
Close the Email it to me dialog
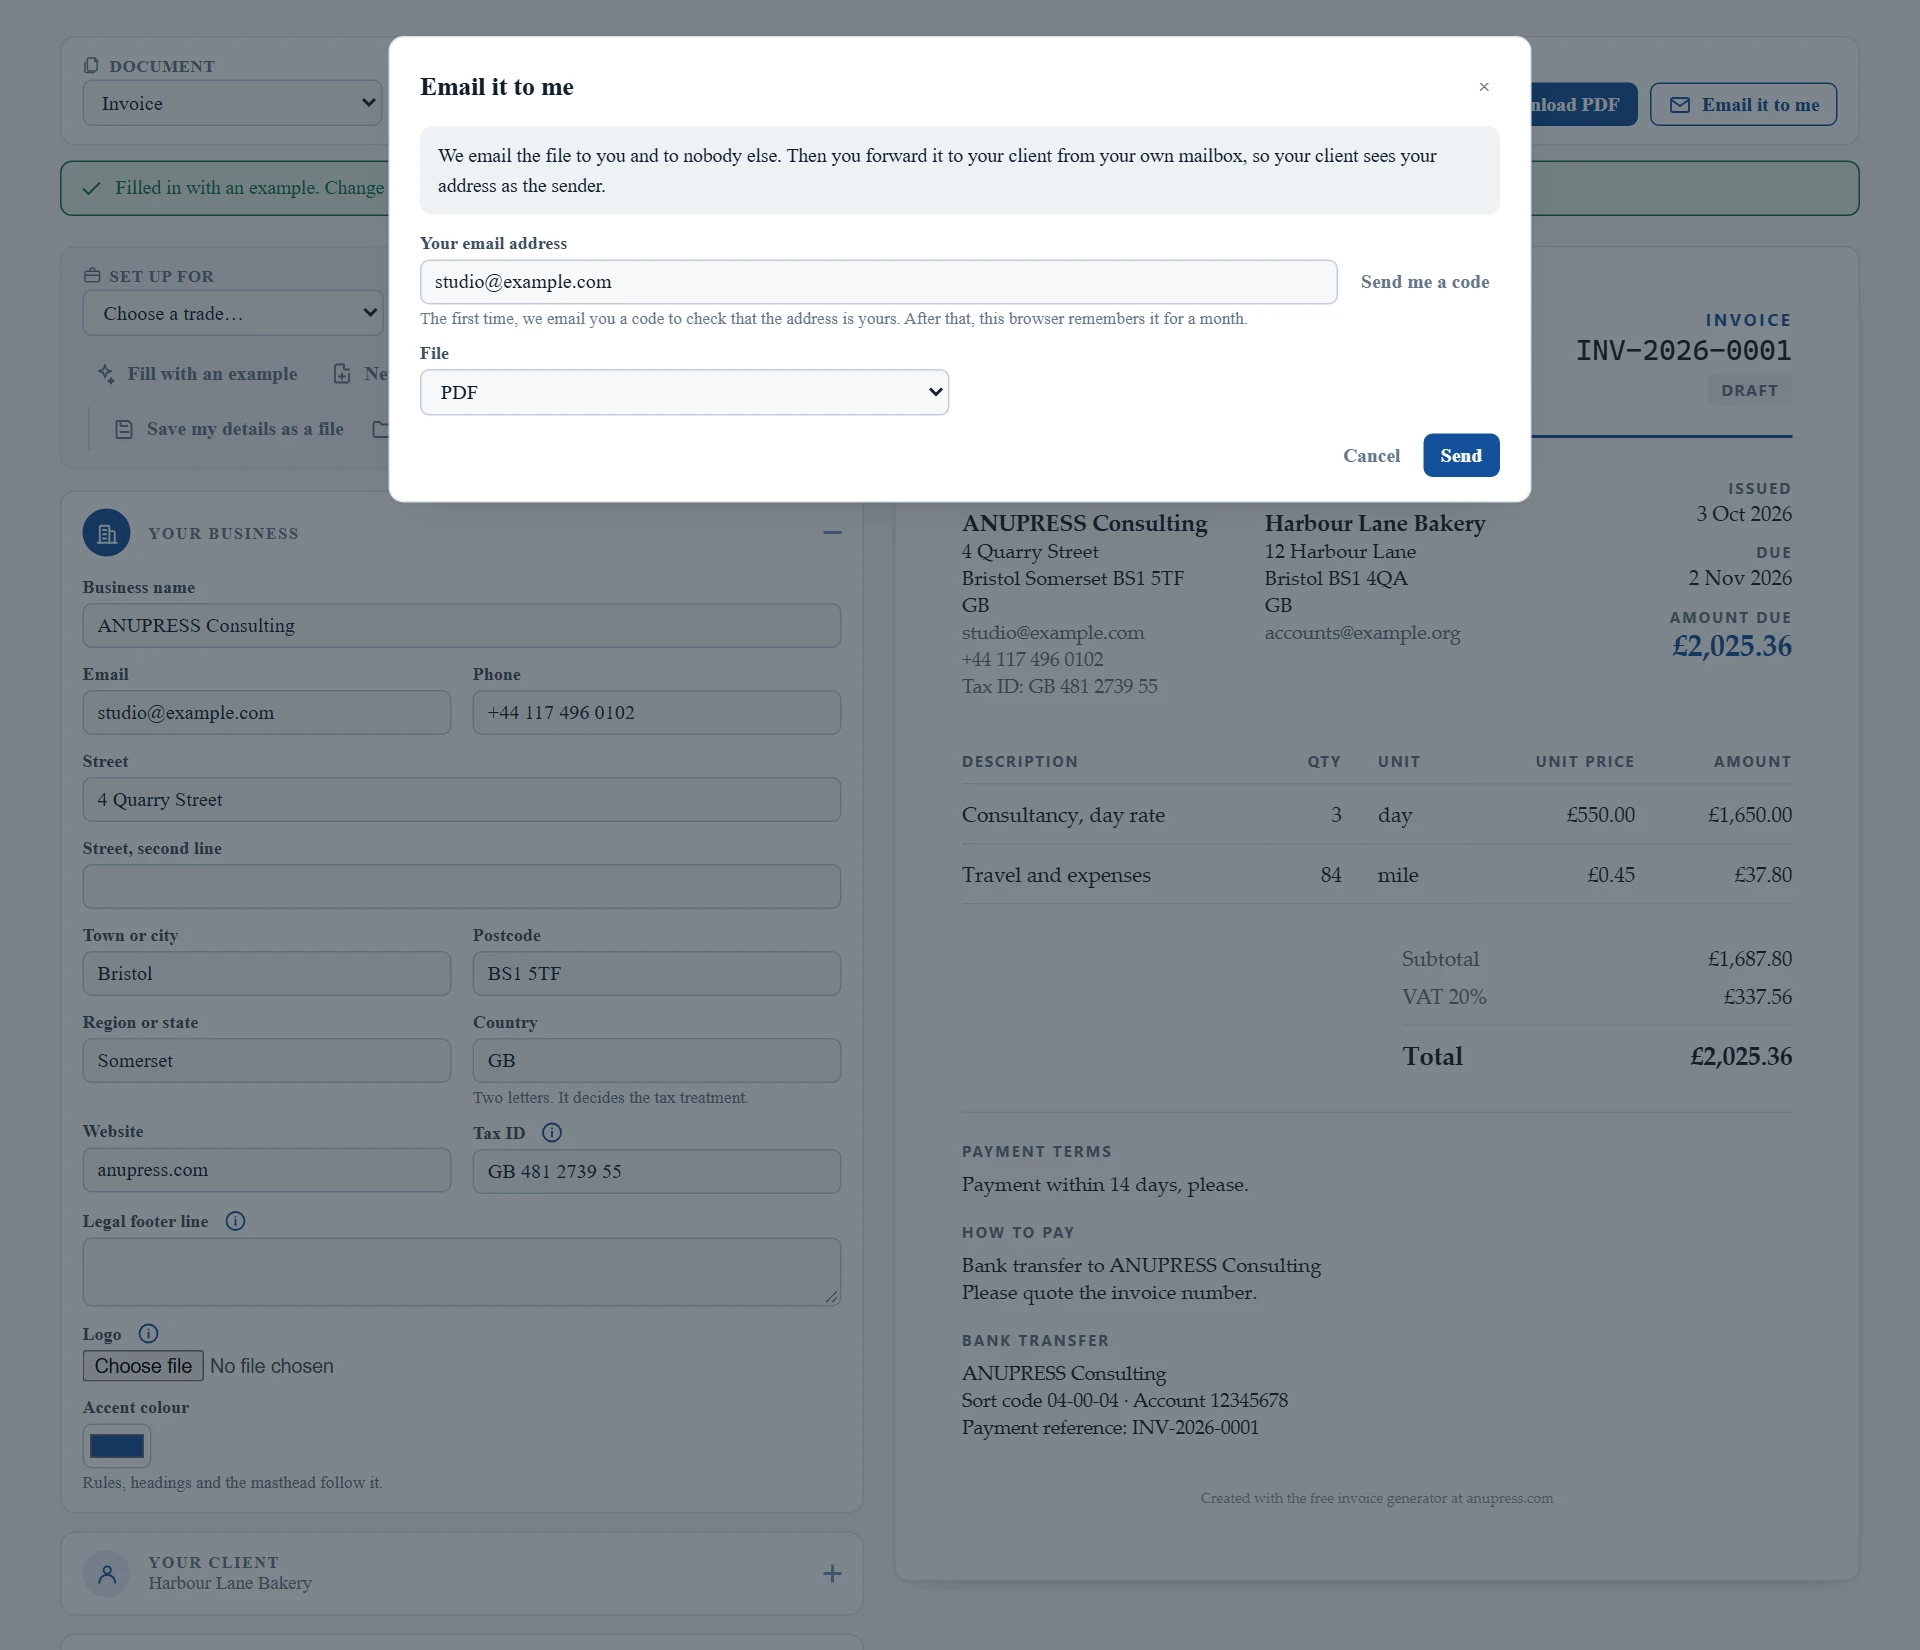pos(1484,87)
